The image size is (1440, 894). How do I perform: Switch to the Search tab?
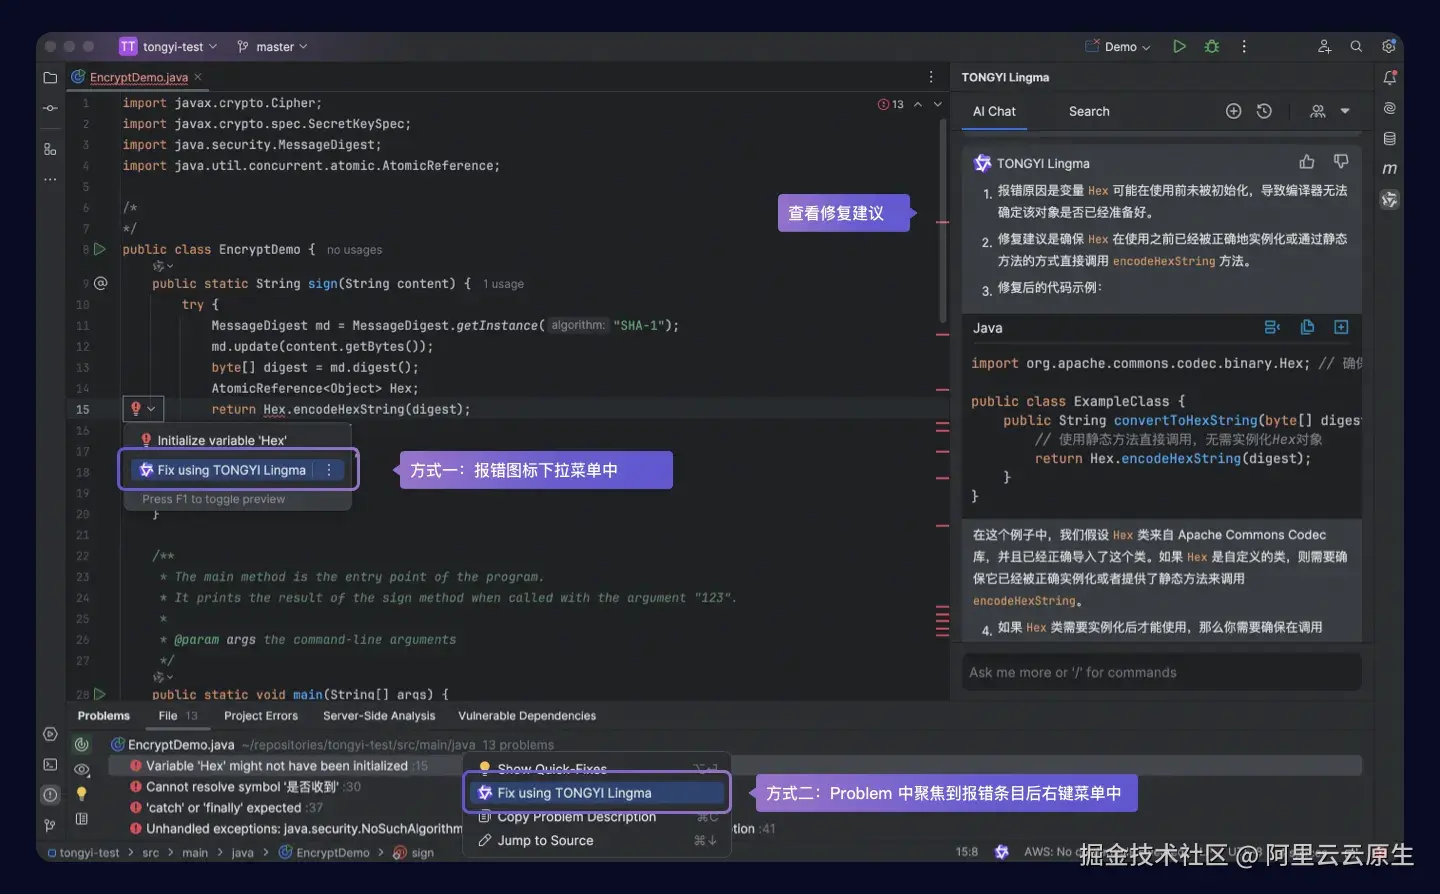(x=1089, y=111)
